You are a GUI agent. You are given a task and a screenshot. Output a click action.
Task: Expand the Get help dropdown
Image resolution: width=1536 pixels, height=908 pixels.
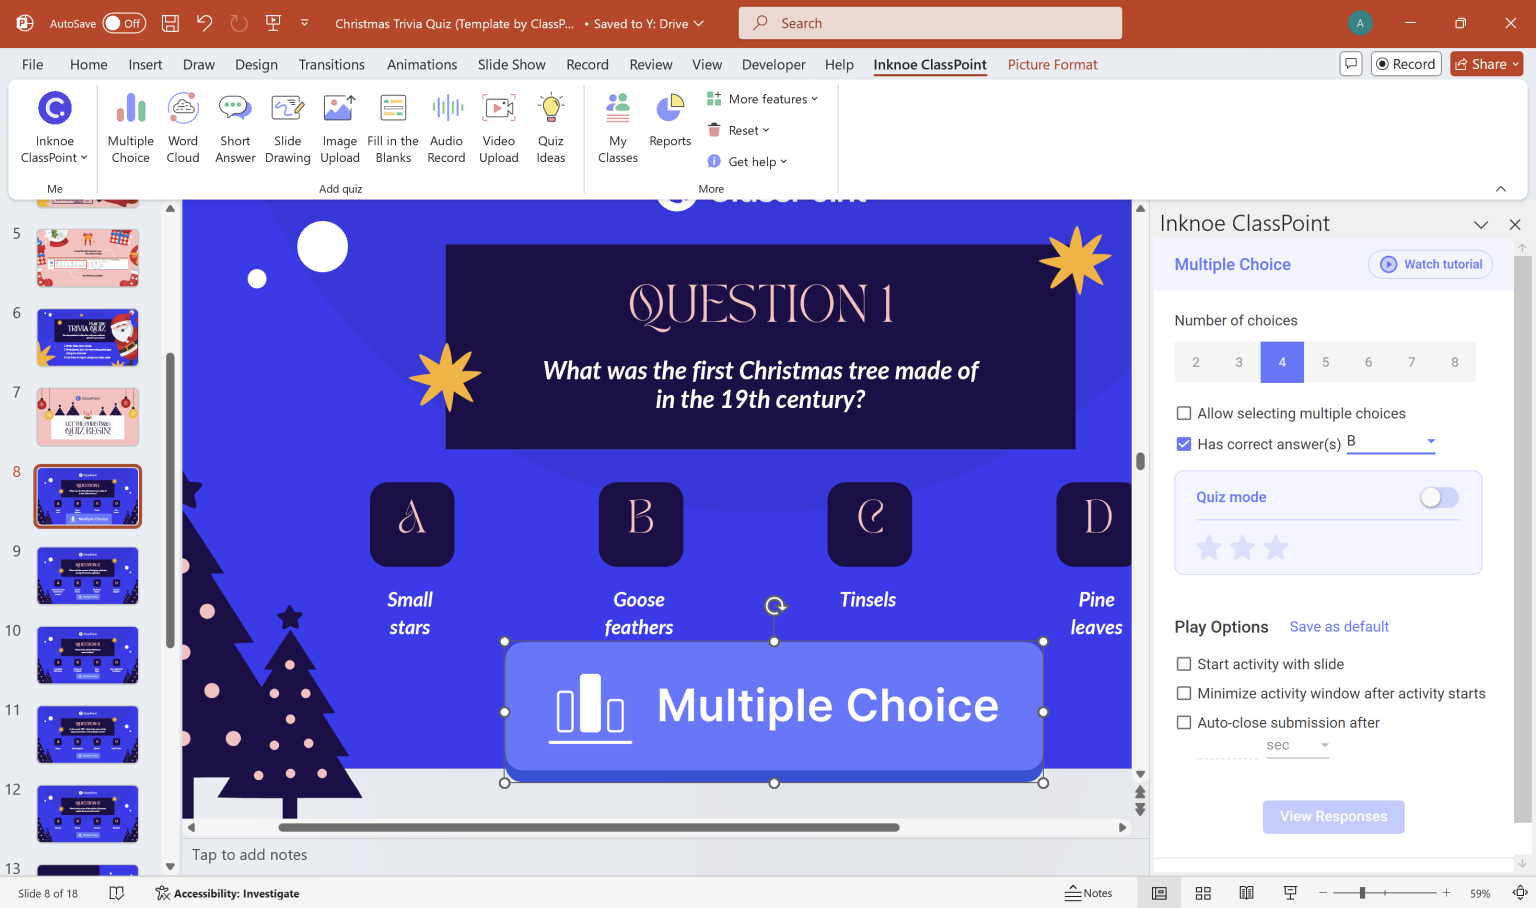[x=748, y=161]
